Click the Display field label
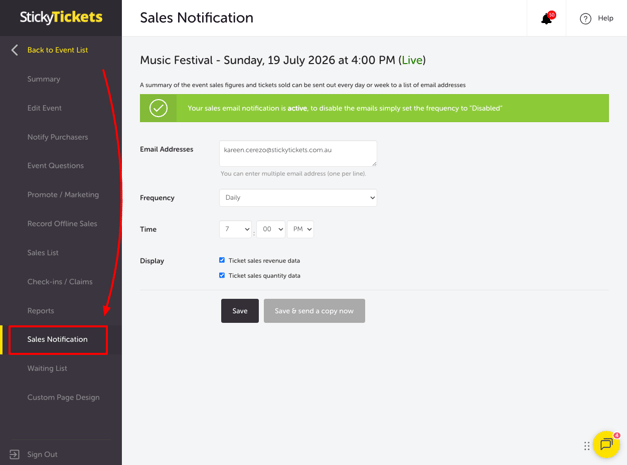Image resolution: width=627 pixels, height=465 pixels. [152, 261]
